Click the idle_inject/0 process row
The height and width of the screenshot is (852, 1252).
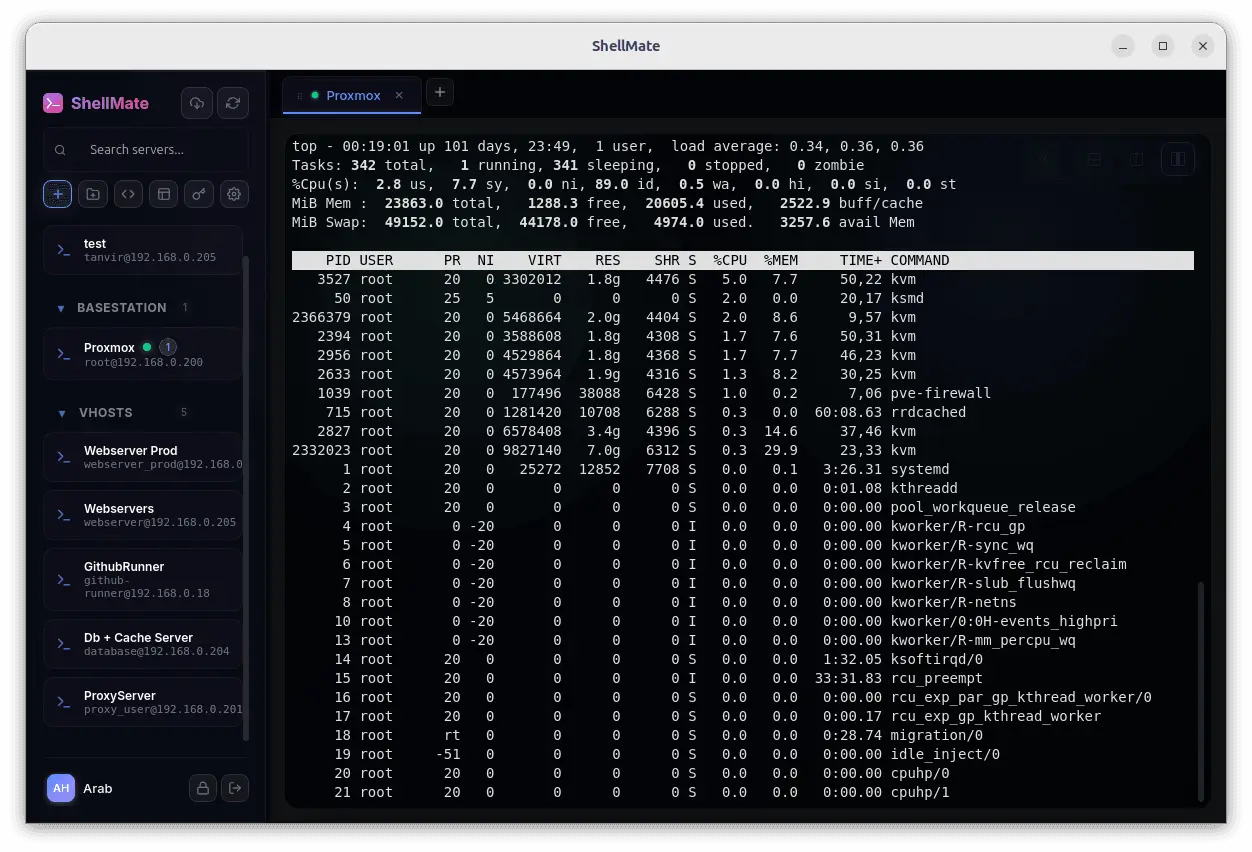(x=742, y=754)
